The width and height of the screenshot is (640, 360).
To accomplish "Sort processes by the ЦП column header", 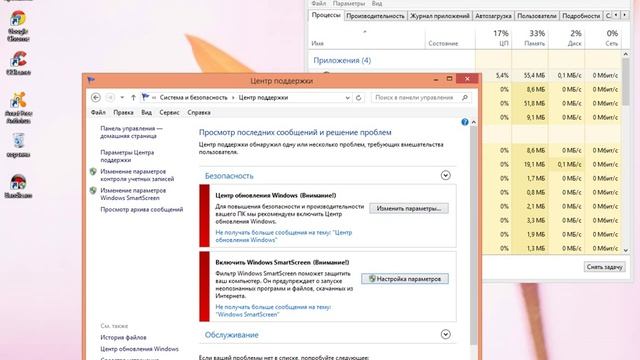I will (493, 38).
